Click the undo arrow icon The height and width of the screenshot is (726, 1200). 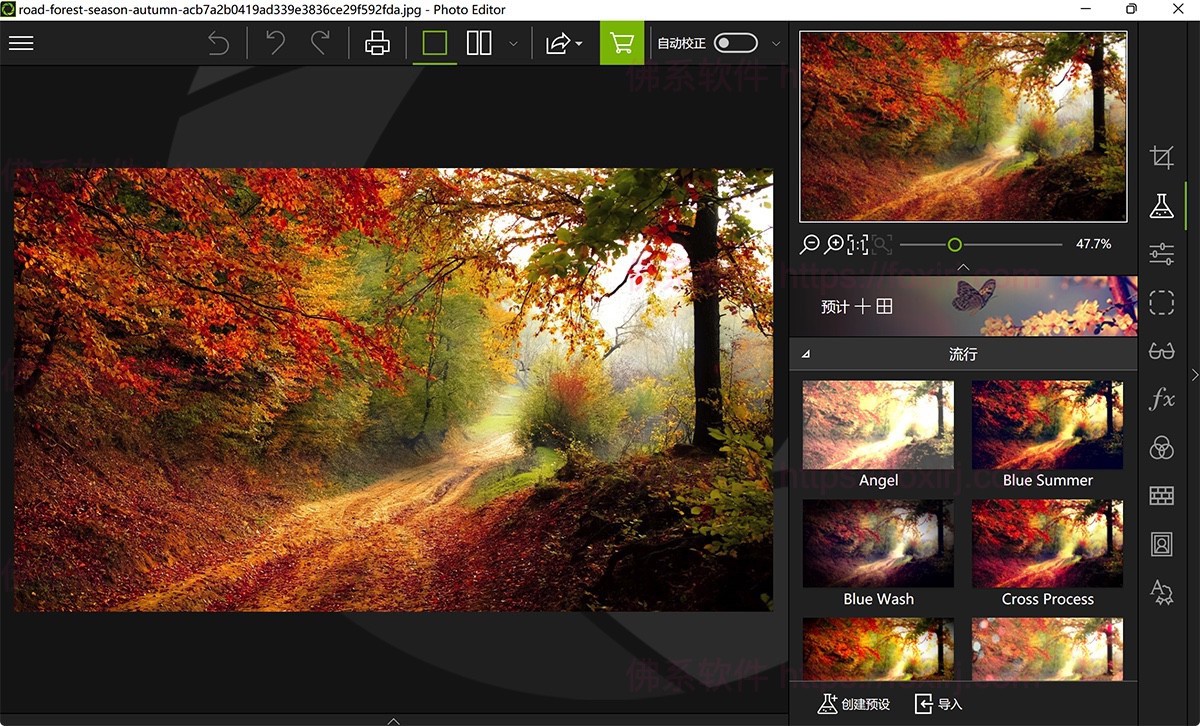pos(218,43)
